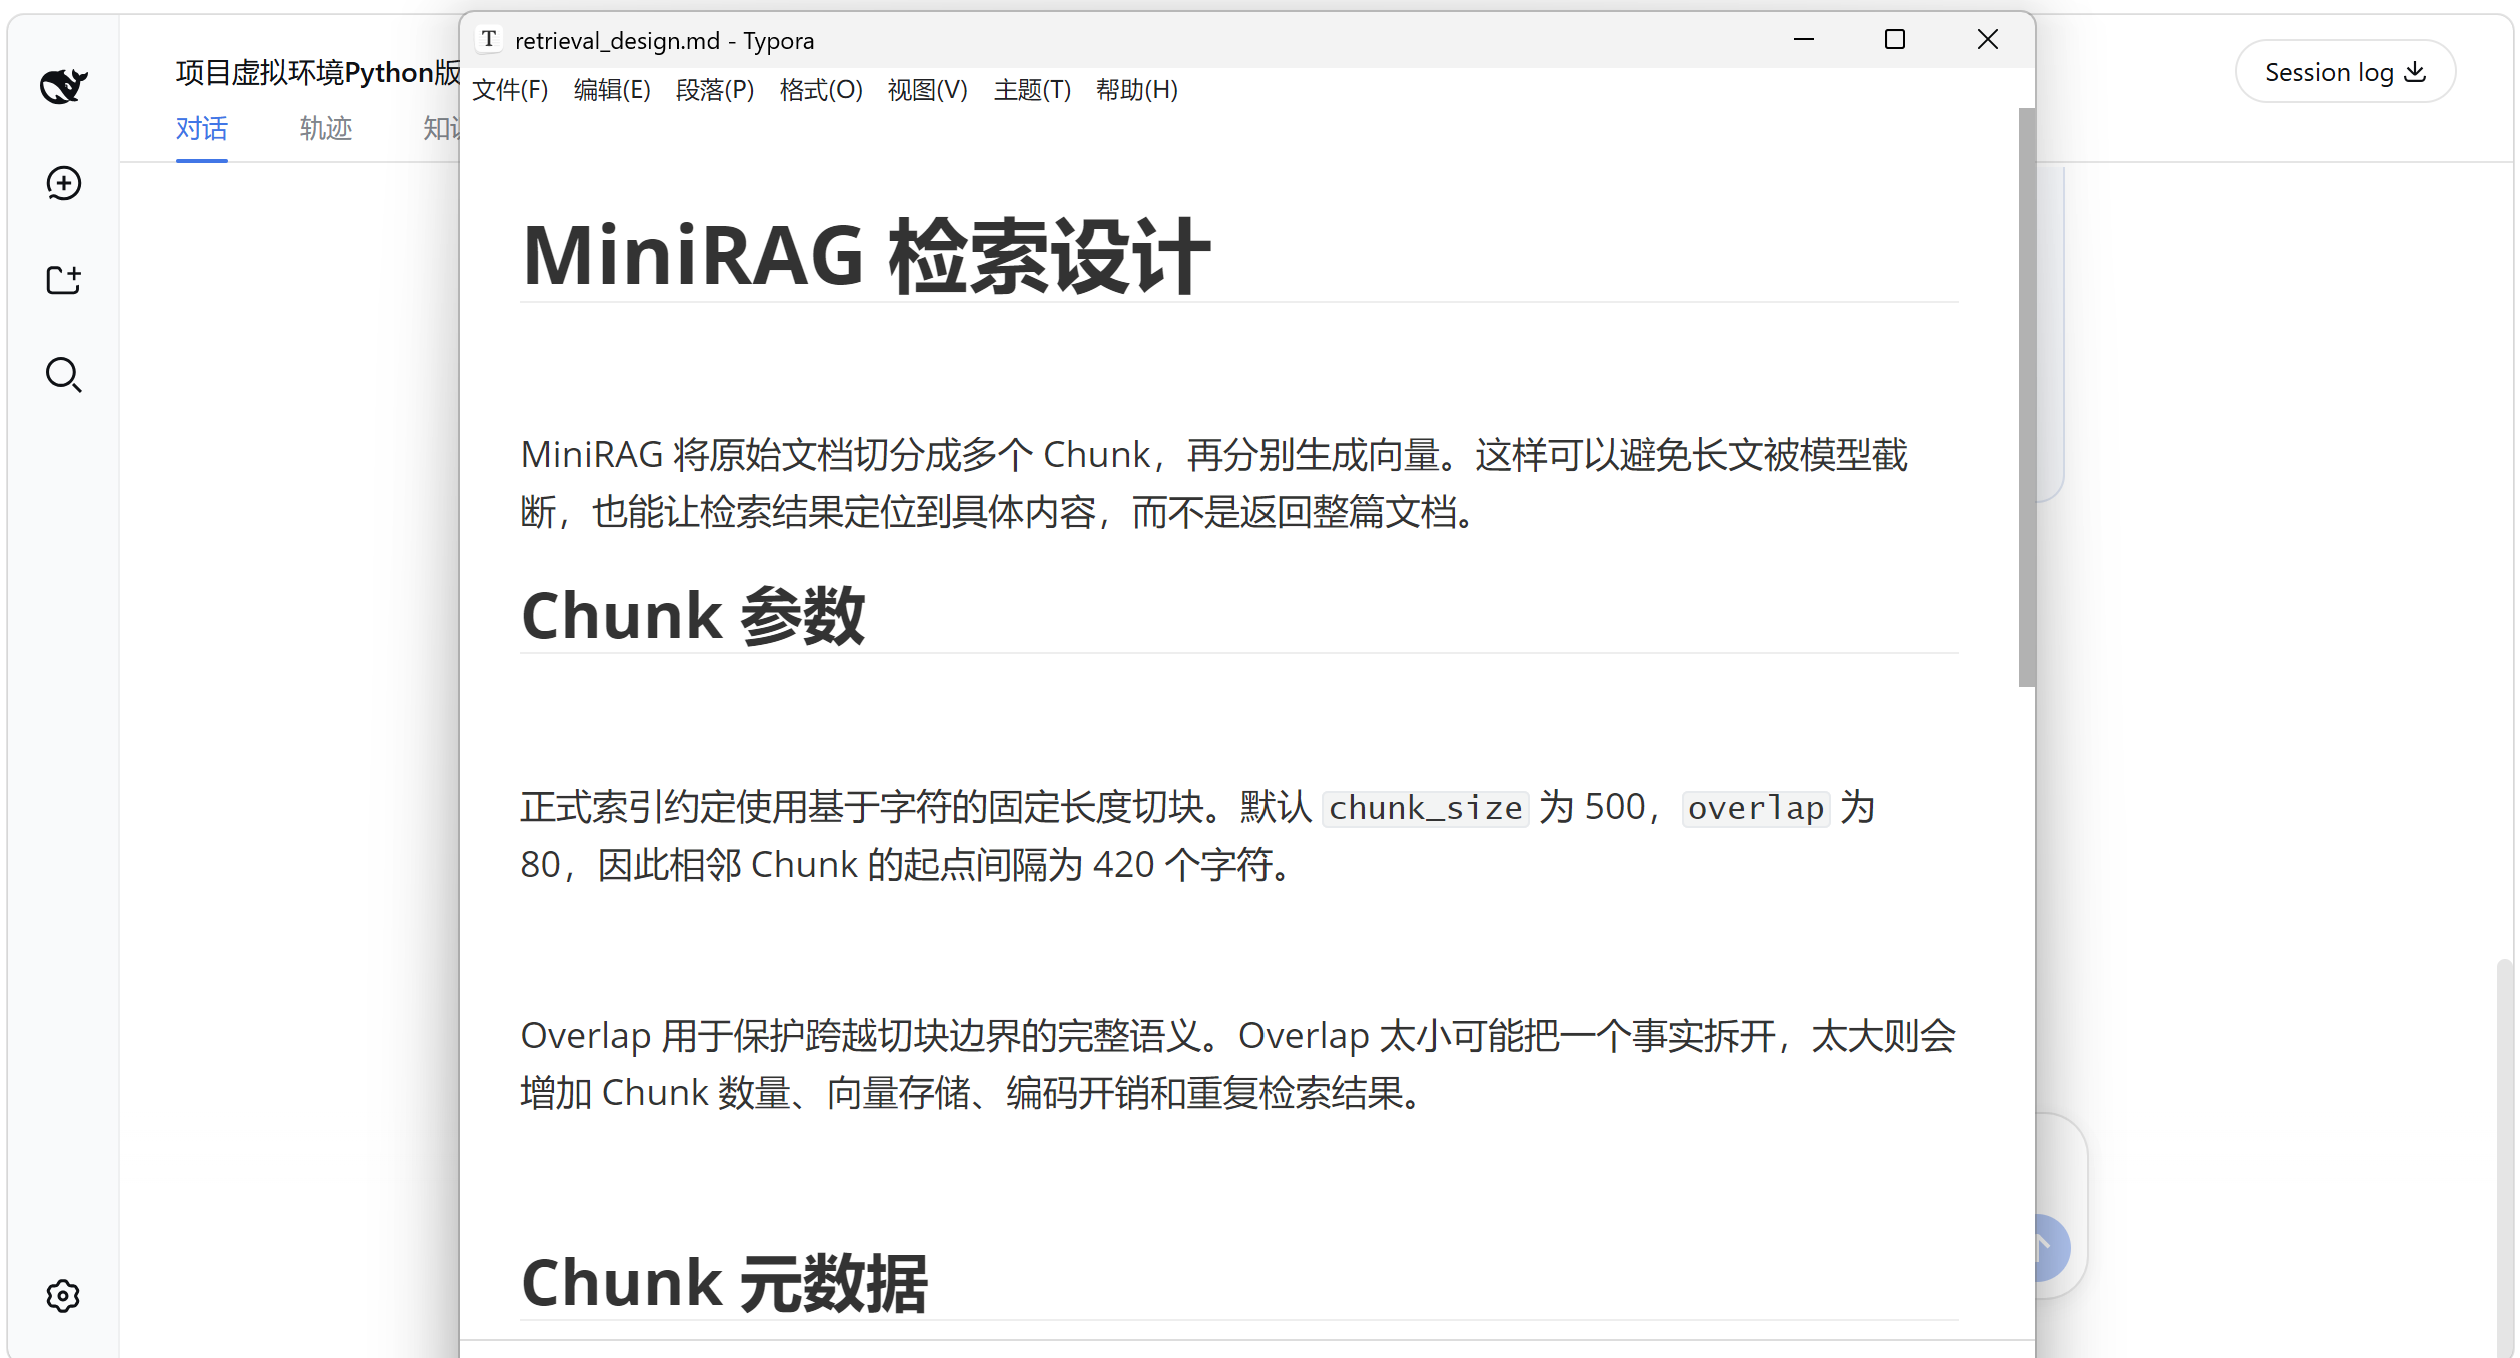Click the paragraph beginning 正式索引约定
The height and width of the screenshot is (1358, 2520).
[x=1197, y=835]
